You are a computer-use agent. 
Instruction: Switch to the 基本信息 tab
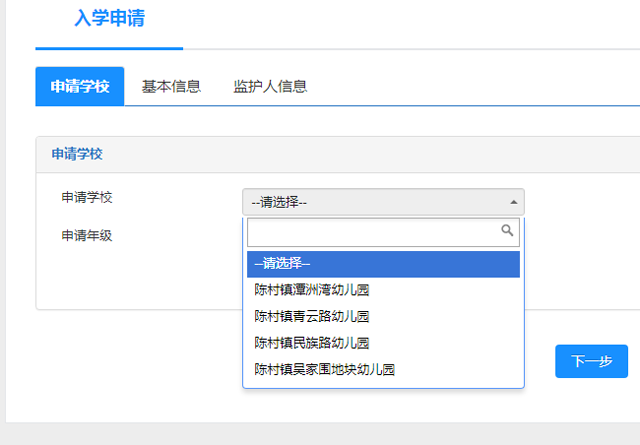[171, 87]
